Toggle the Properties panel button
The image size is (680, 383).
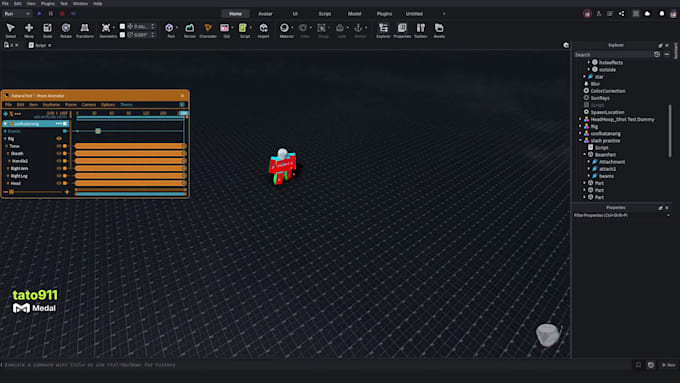pyautogui.click(x=402, y=30)
